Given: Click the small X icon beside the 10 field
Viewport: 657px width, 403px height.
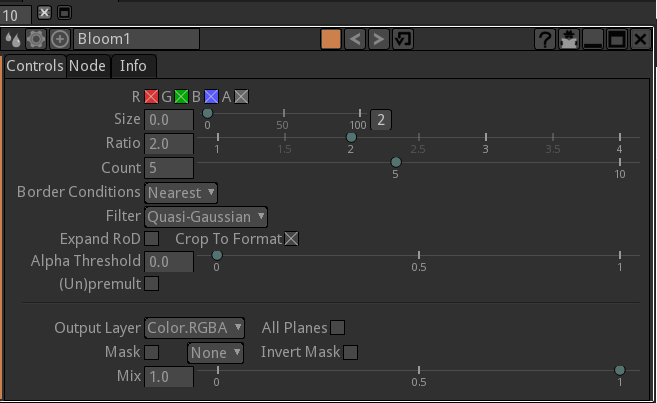Looking at the screenshot, I should point(44,13).
